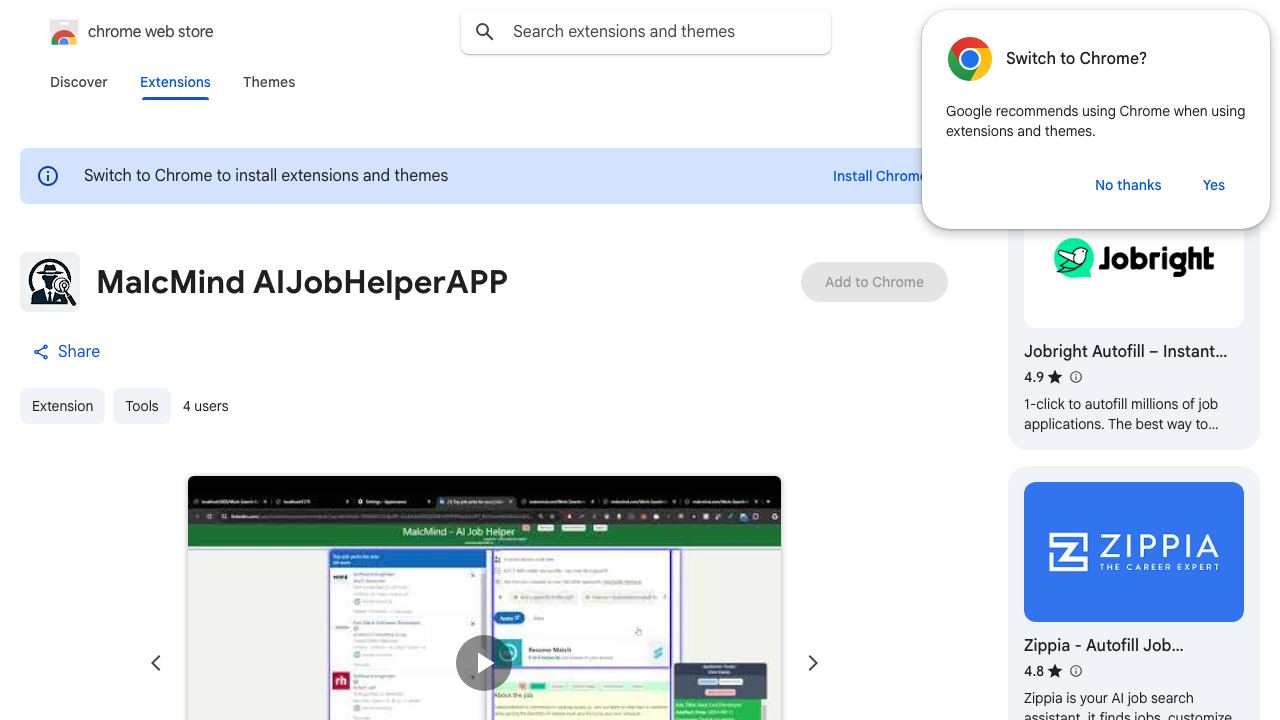1280x720 pixels.
Task: Open Zippia - Autofill Job... listing
Action: [x=1104, y=645]
